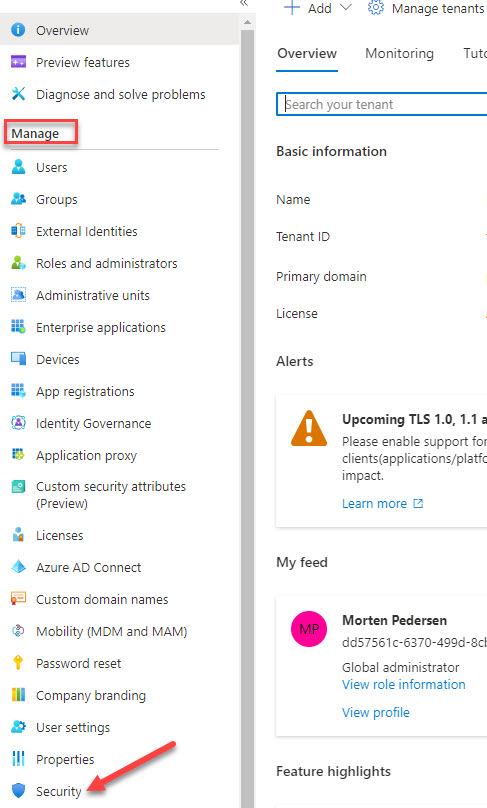
Task: Select the Overview tab
Action: [307, 53]
